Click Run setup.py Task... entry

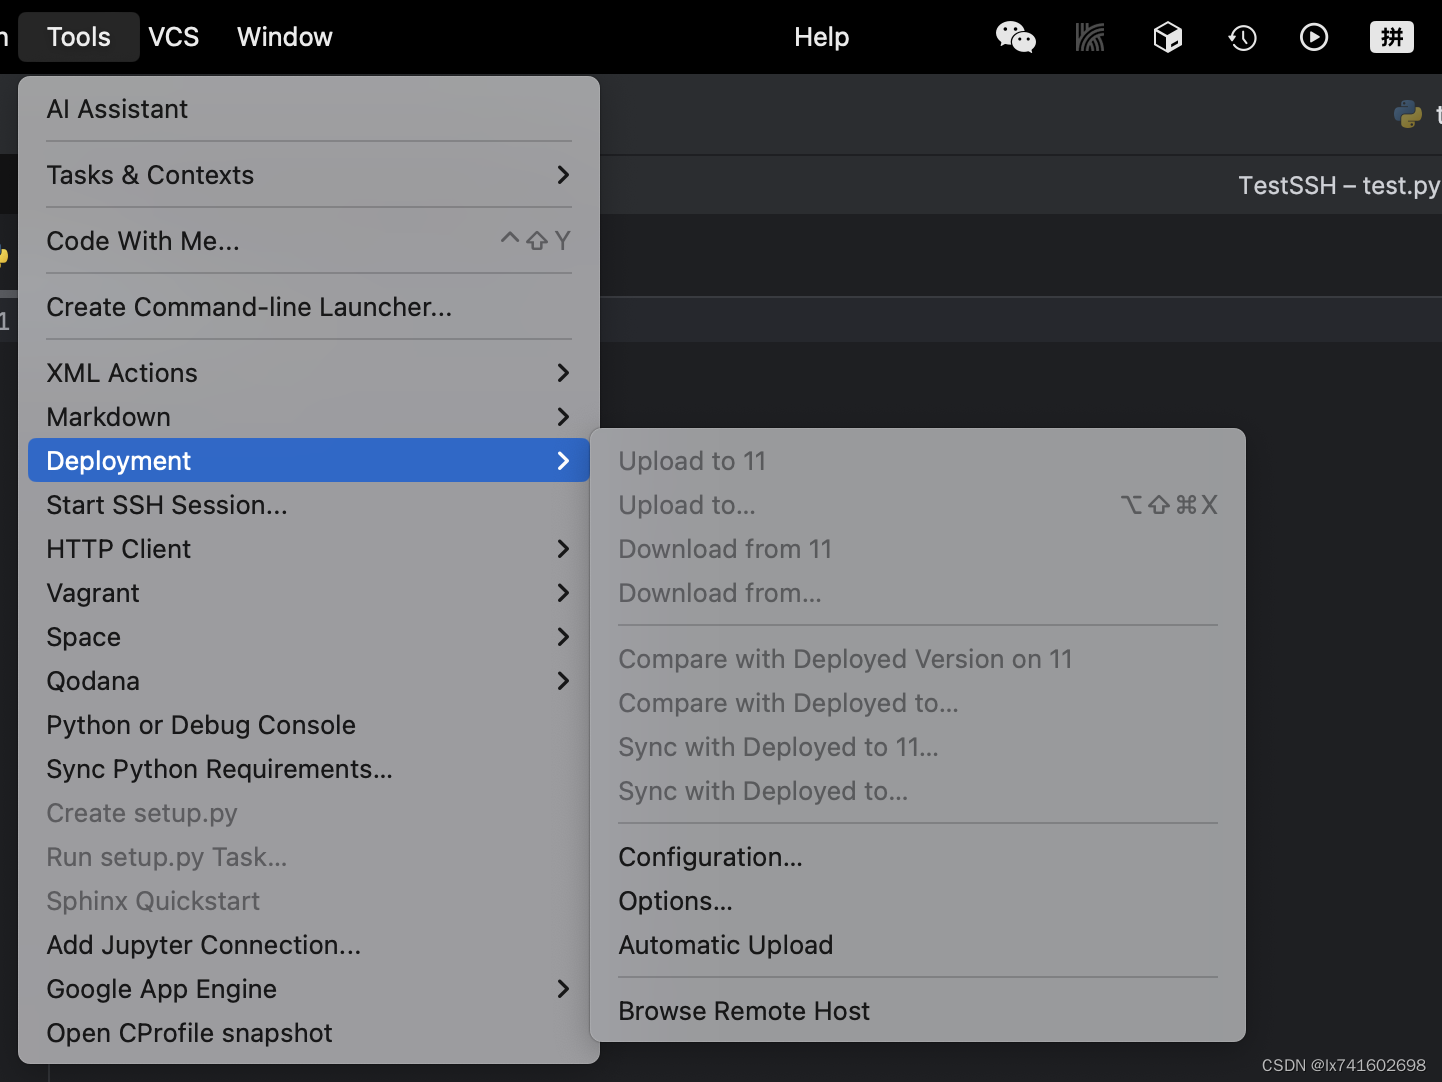[x=309, y=857]
